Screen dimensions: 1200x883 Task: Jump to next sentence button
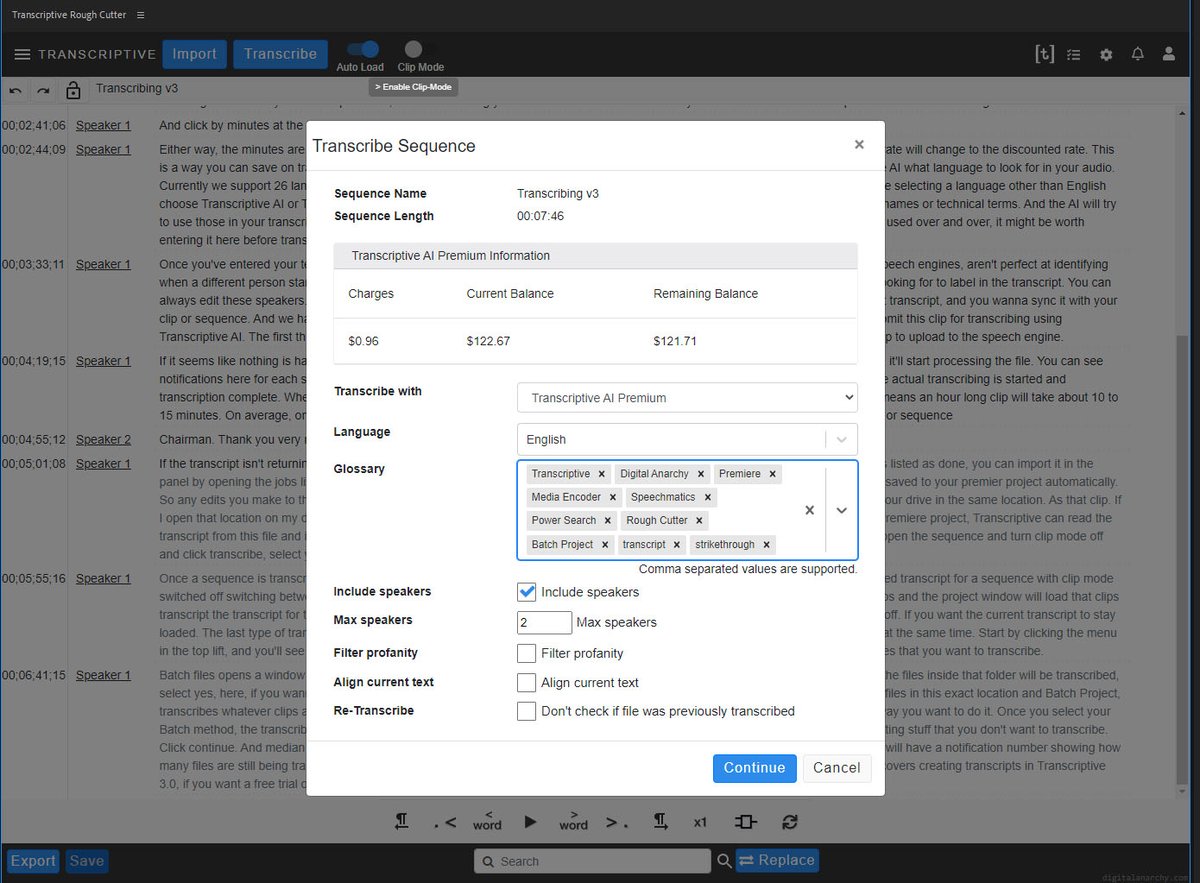[x=616, y=822]
